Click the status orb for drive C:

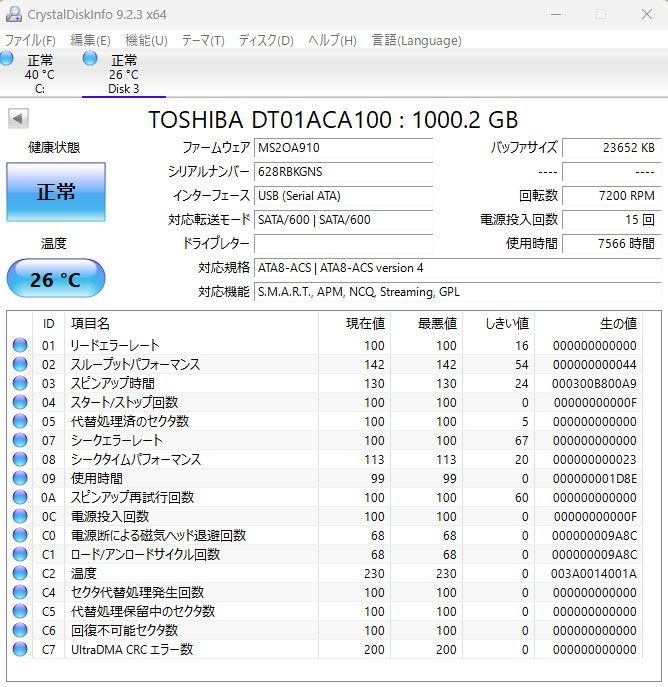(8, 60)
